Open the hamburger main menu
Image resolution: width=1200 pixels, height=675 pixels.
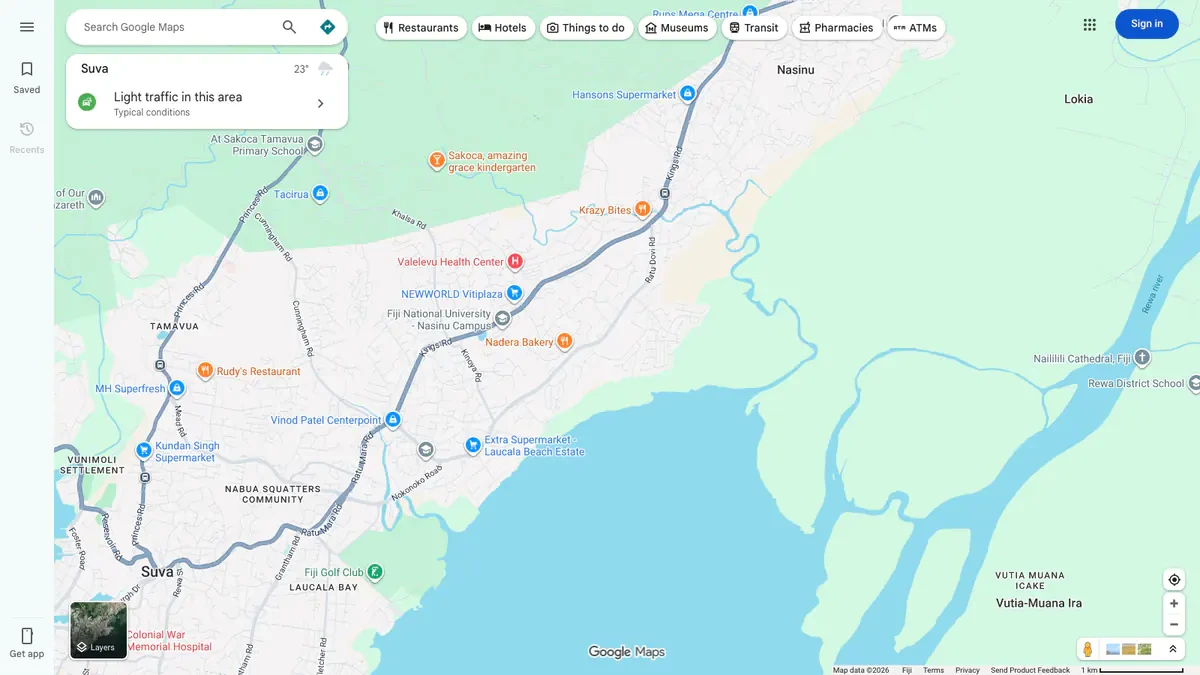point(27,27)
